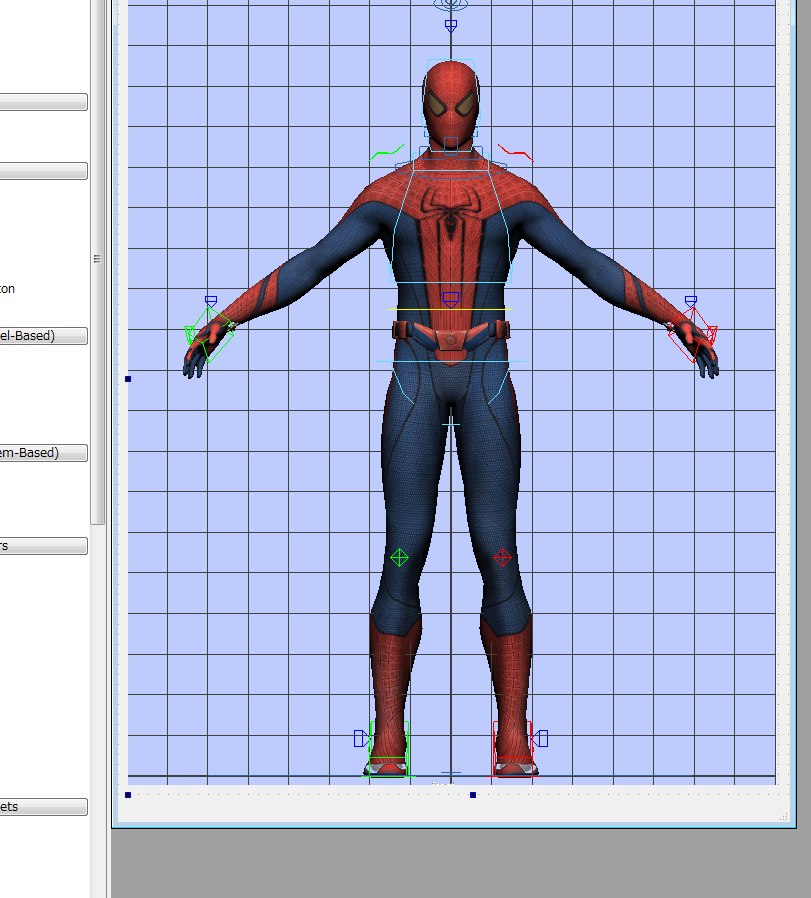Select the blue head control handle above the head
This screenshot has height=898, width=811.
[x=451, y=25]
